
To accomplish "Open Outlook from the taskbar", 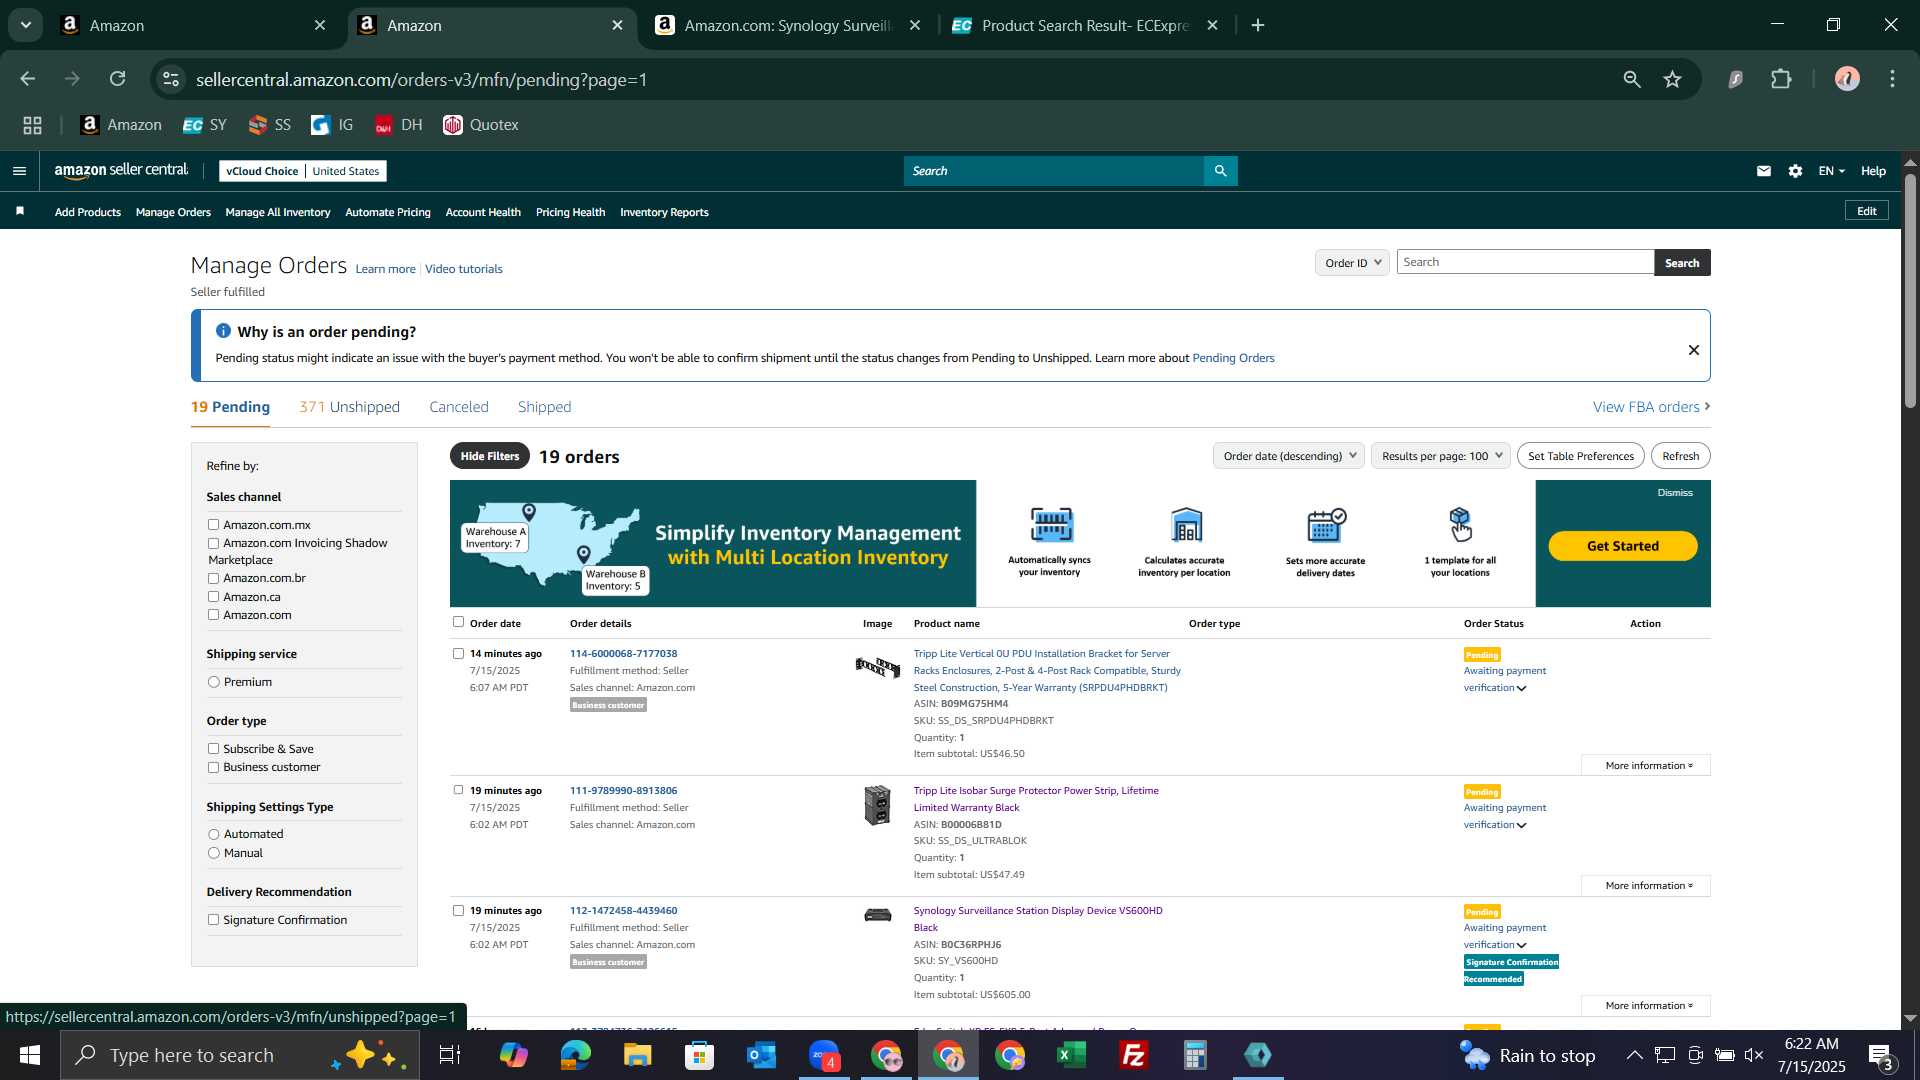I will [x=761, y=1055].
